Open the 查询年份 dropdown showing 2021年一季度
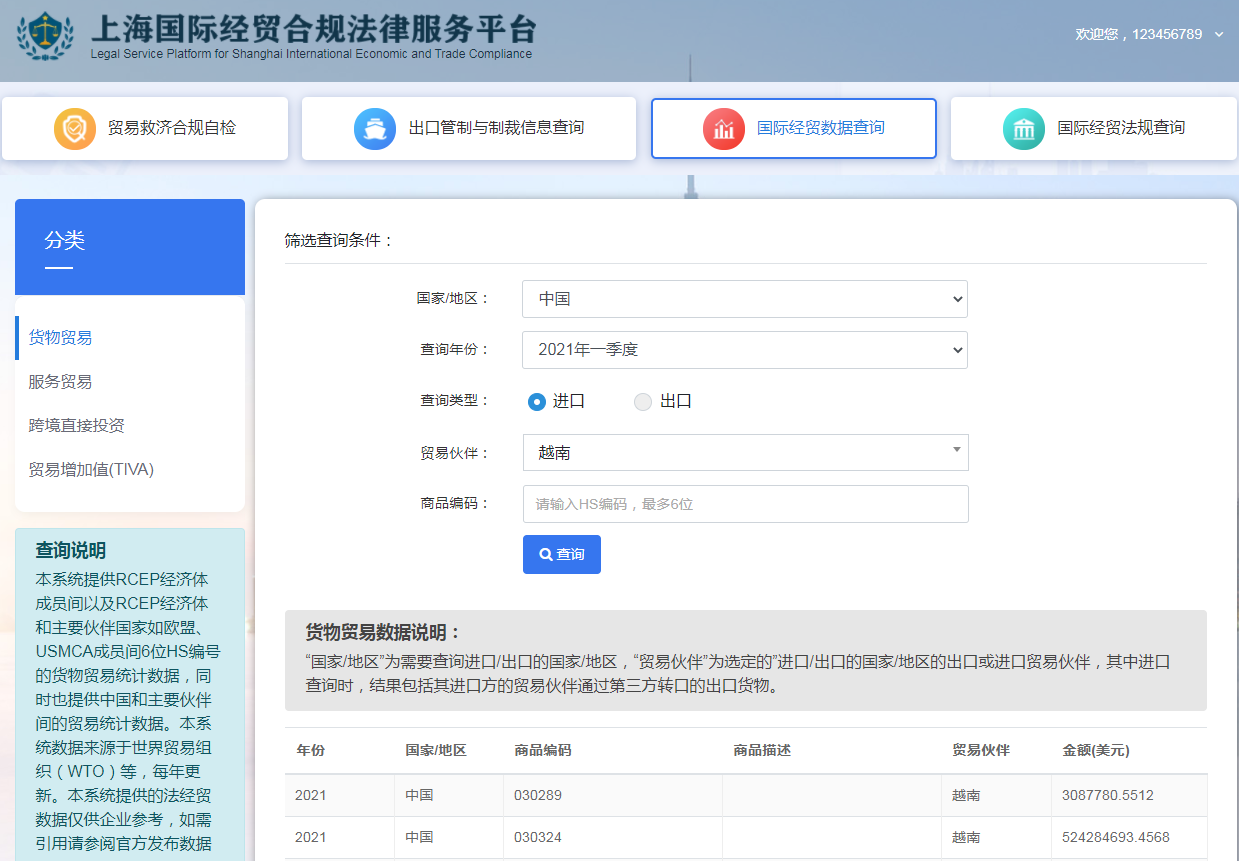 coord(745,350)
